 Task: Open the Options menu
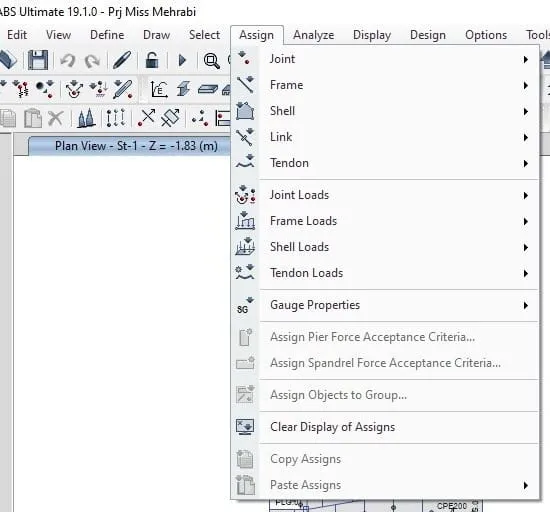pyautogui.click(x=486, y=35)
